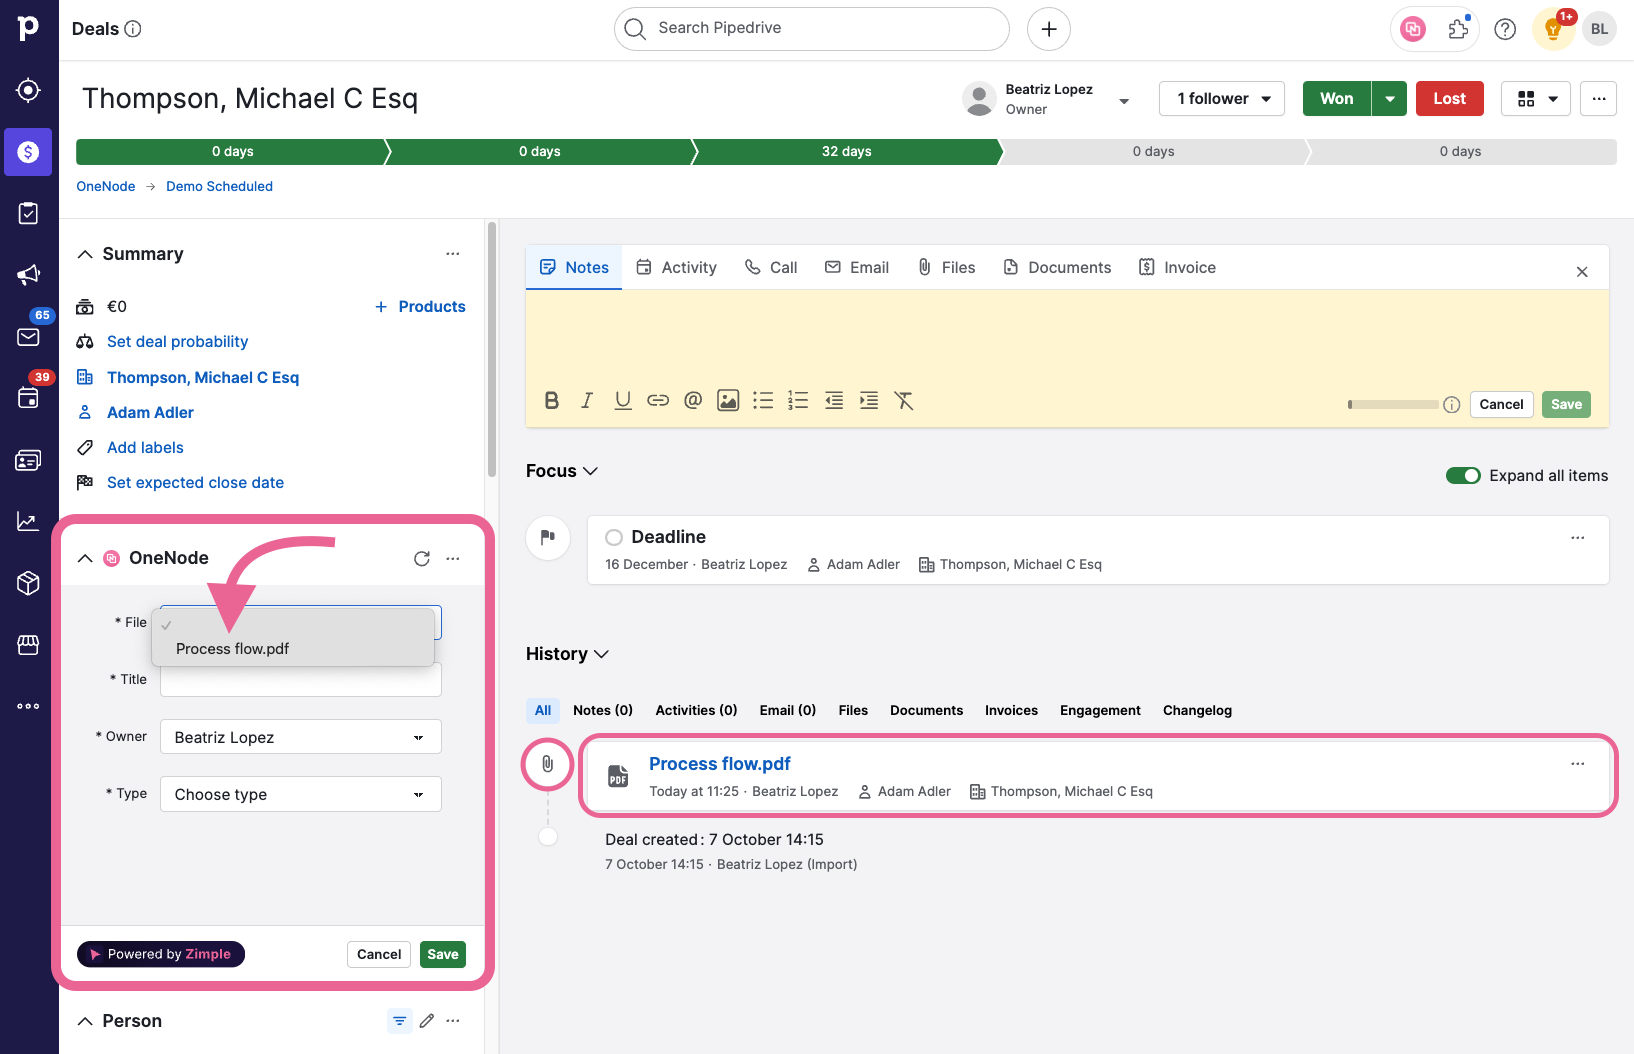Screen dimensions: 1634x1054
Task: Switch to Call tab
Action: coord(771,268)
